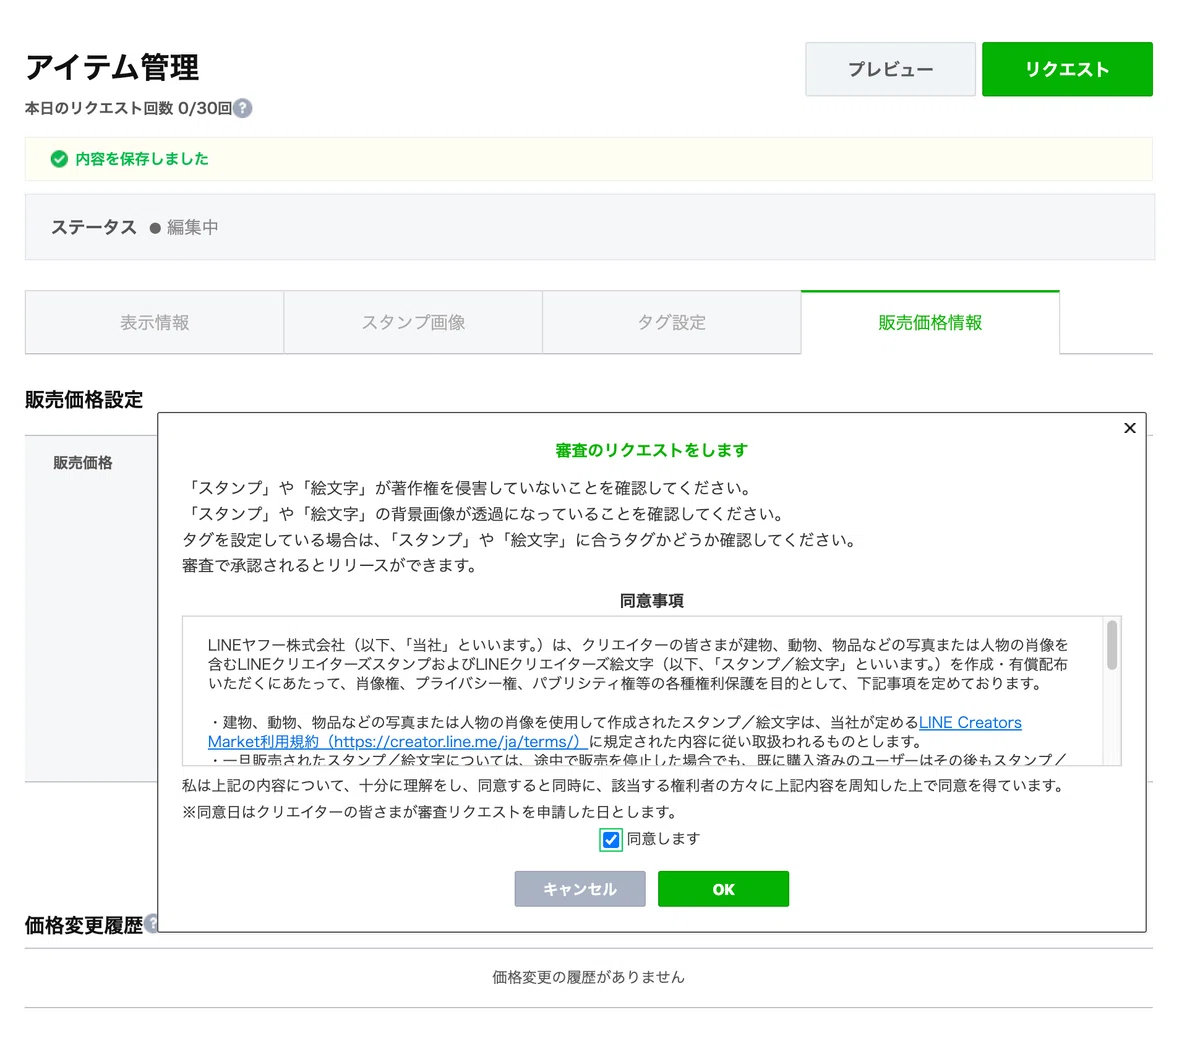The width and height of the screenshot is (1200, 1049).
Task: Click the 編集中 status text
Action: [192, 227]
